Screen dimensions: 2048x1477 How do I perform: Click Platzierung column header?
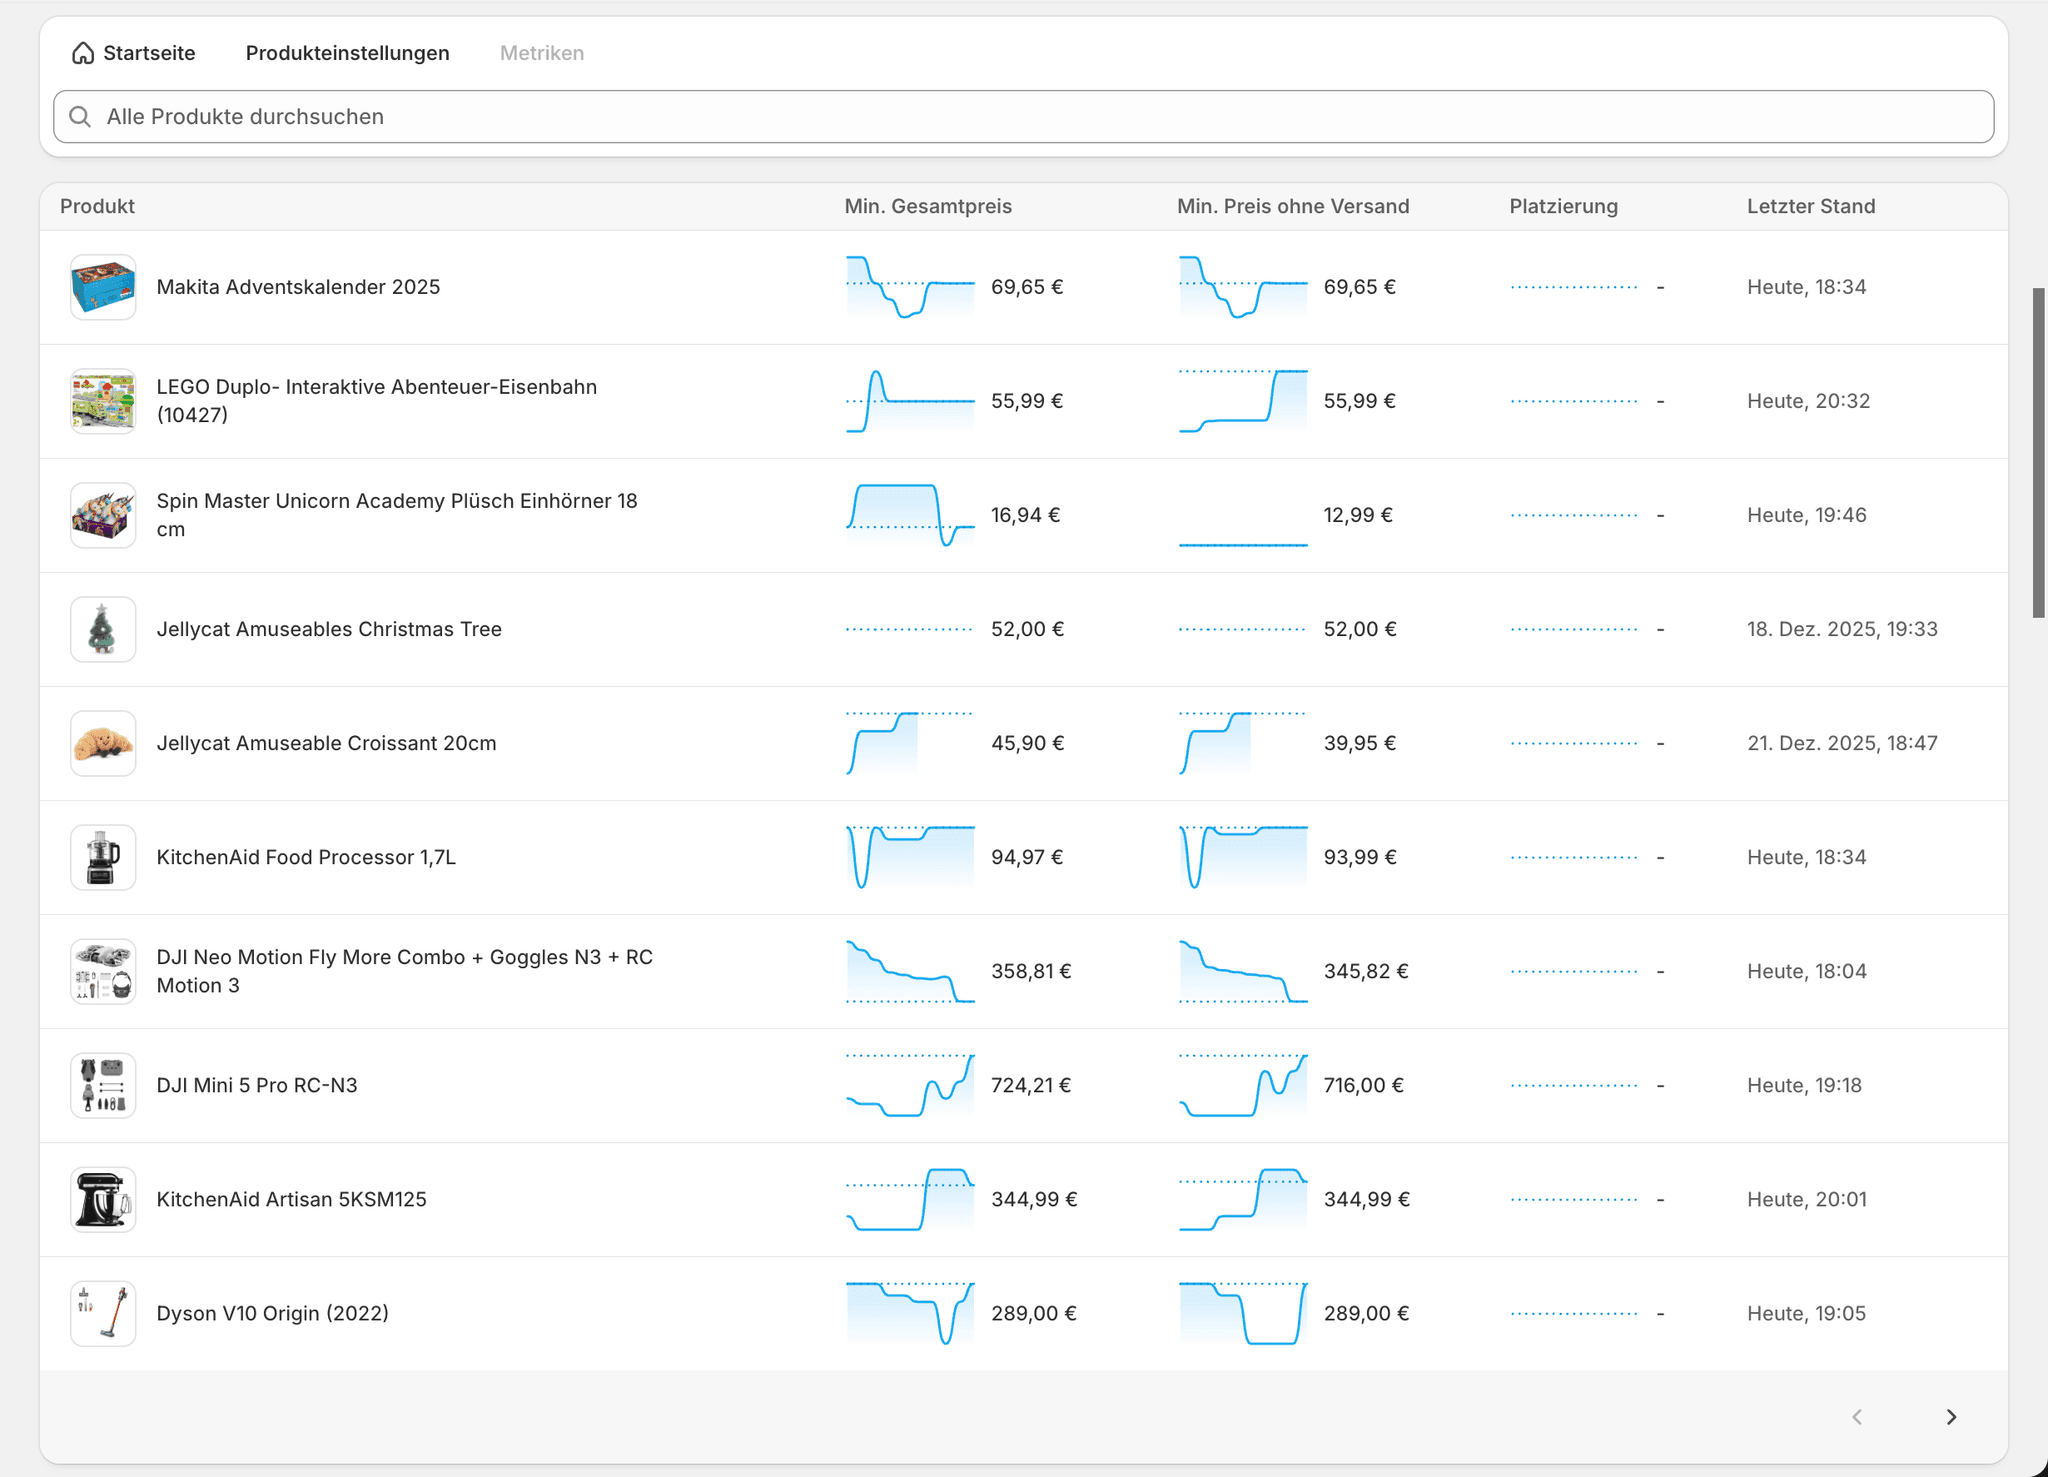pos(1563,206)
